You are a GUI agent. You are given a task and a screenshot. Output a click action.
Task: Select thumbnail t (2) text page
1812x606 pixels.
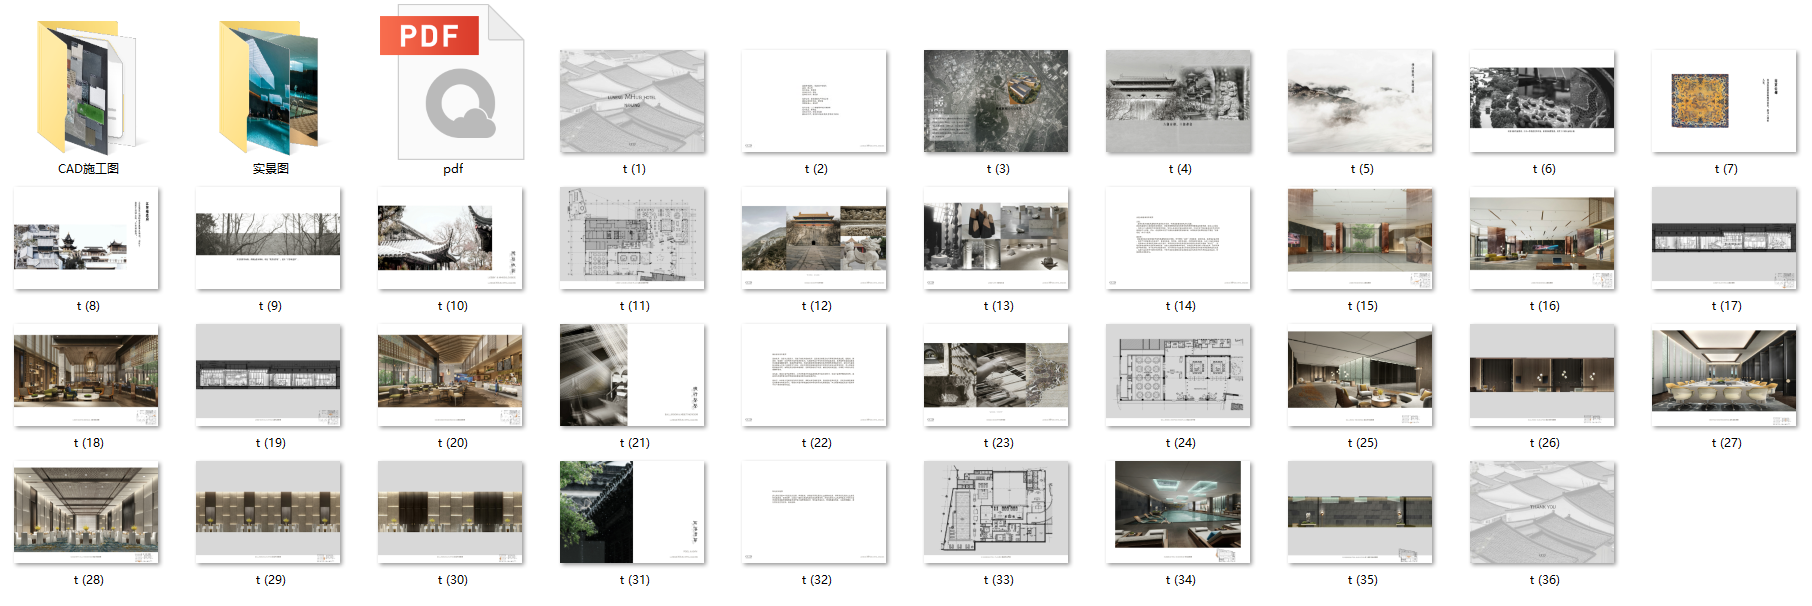coord(814,101)
